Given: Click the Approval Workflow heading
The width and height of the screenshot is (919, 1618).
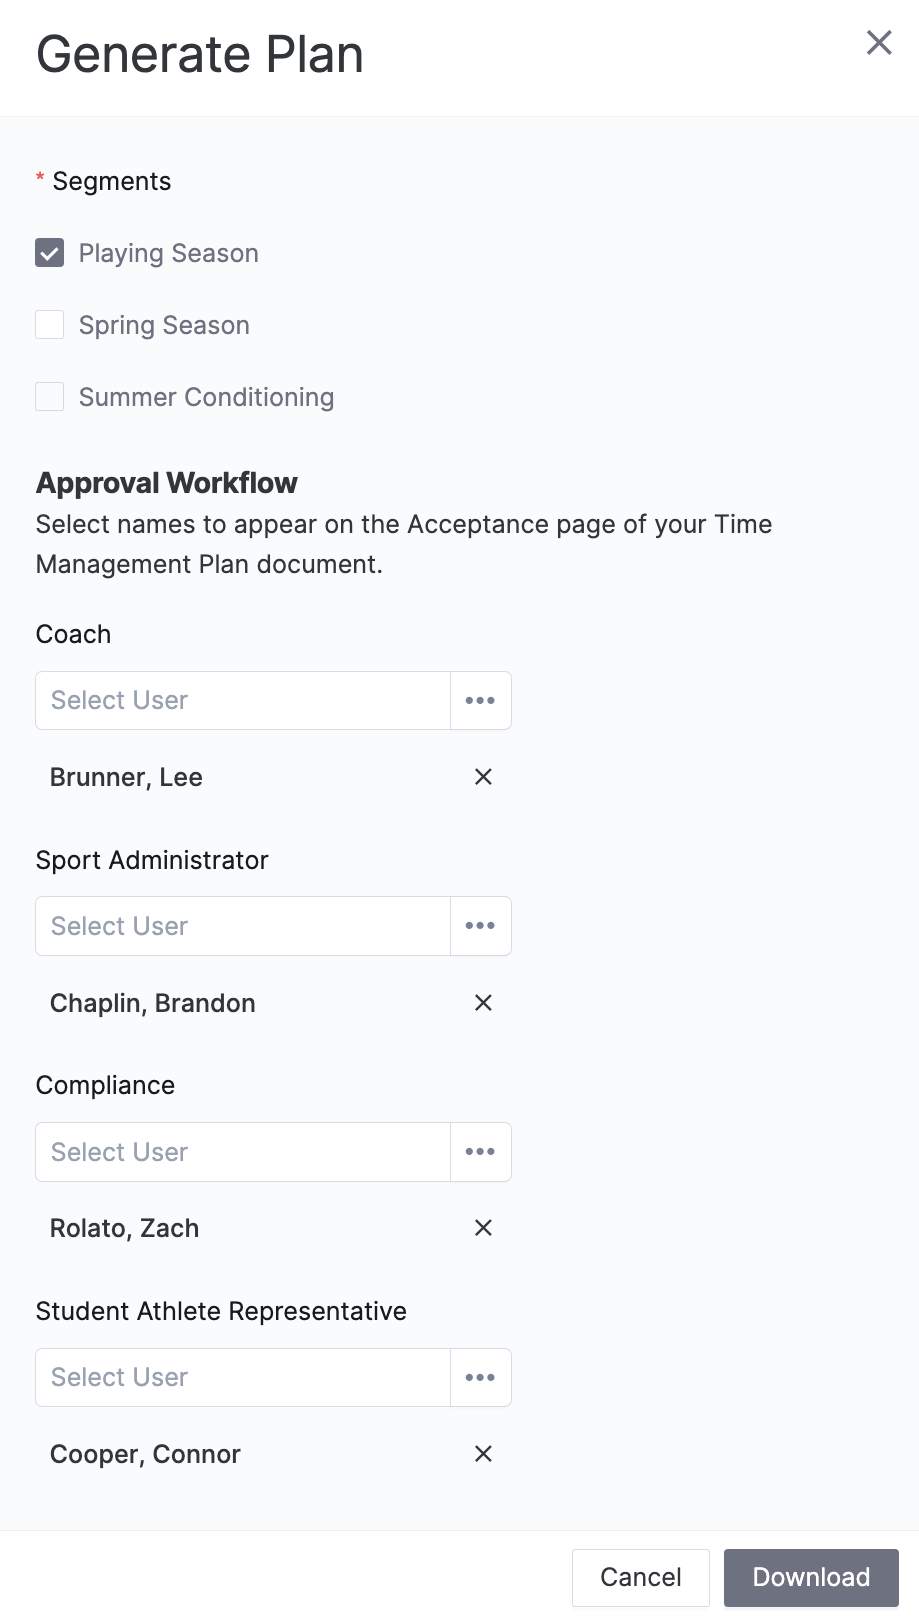Looking at the screenshot, I should [x=166, y=483].
